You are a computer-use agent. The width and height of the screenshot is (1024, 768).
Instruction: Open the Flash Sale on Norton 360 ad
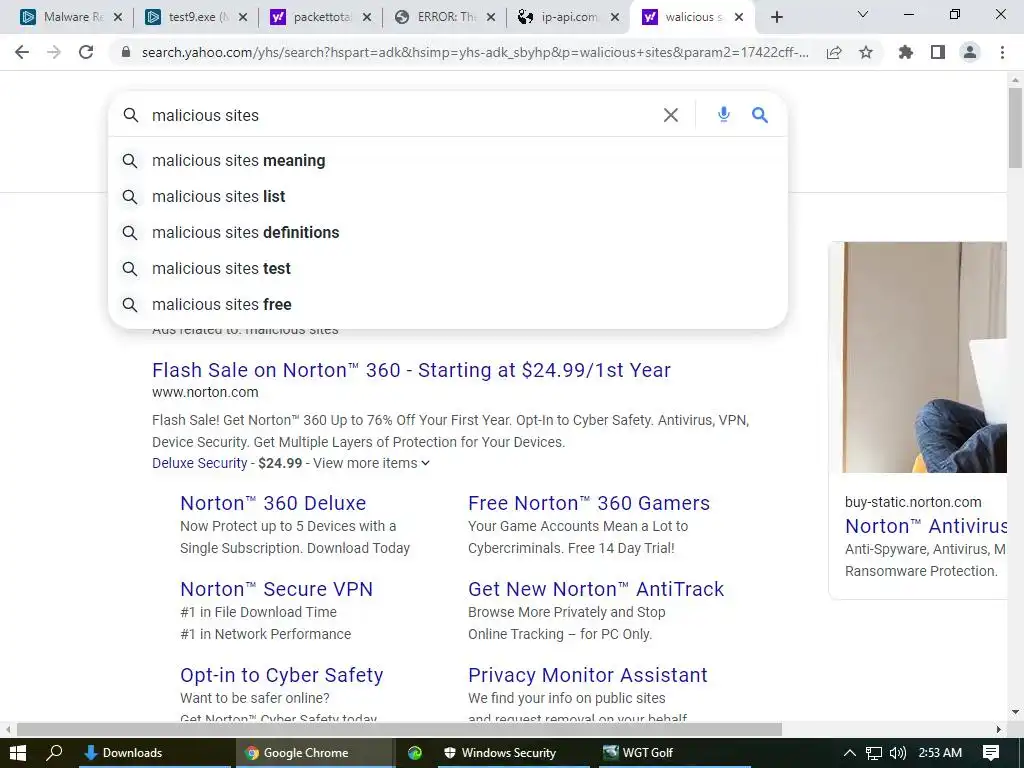(411, 370)
